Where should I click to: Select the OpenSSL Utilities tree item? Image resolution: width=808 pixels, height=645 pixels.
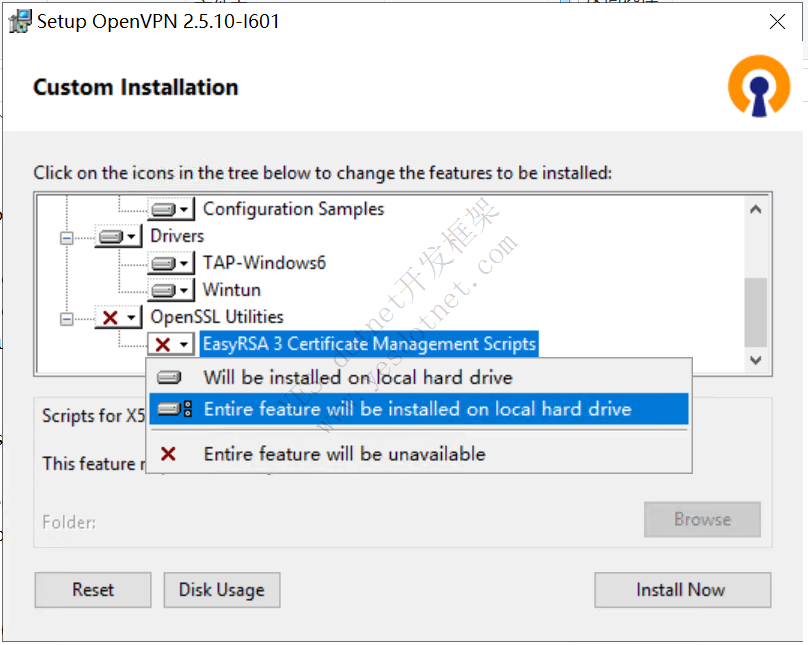click(x=217, y=317)
